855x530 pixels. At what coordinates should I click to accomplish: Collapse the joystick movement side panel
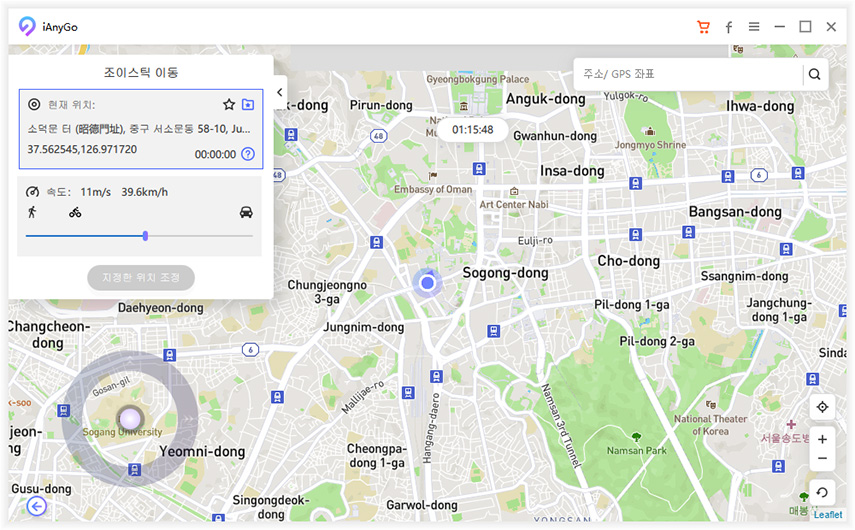[280, 93]
